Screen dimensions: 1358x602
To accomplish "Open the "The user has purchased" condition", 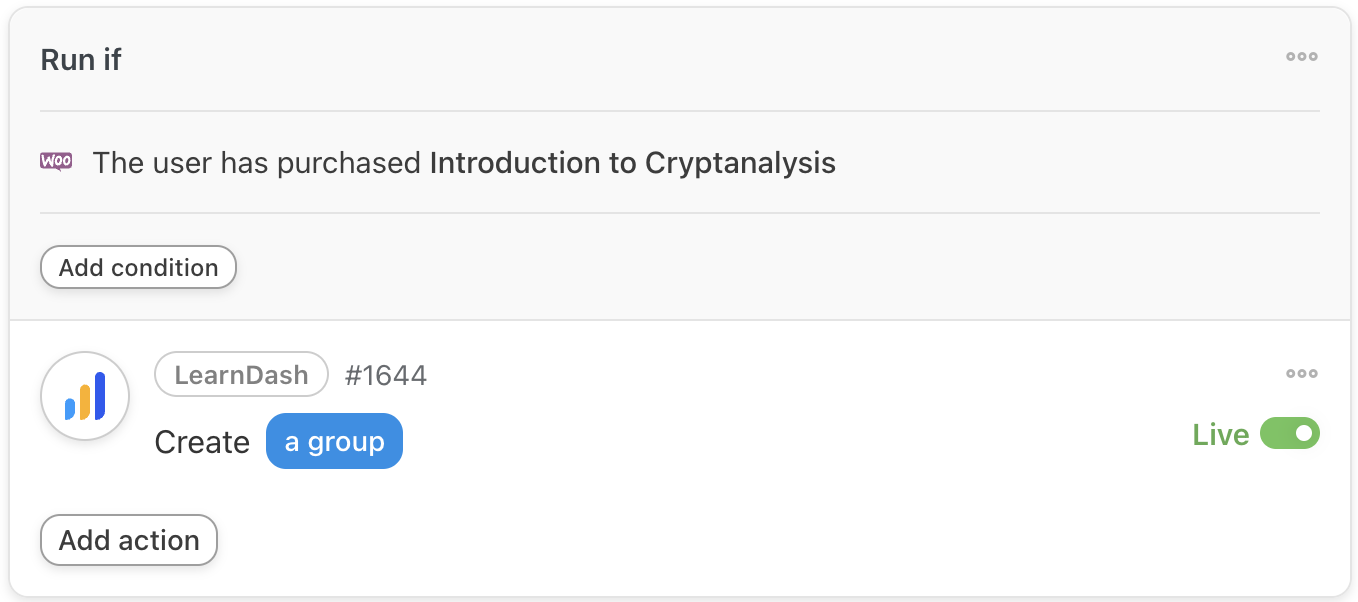I will [256, 163].
